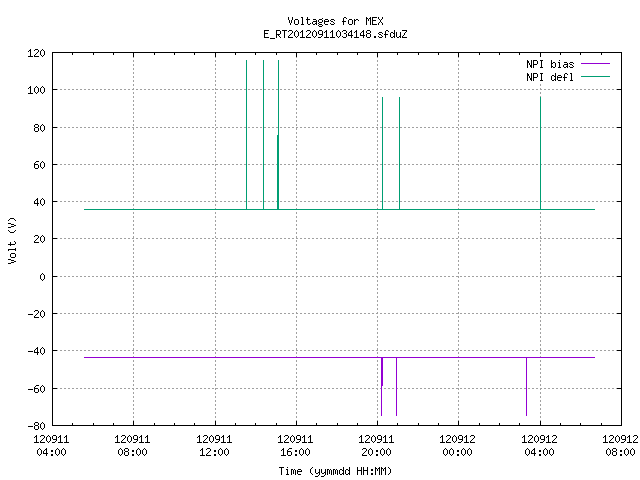Click the y-axis tick label 120
The height and width of the screenshot is (480, 640).
(x=36, y=53)
